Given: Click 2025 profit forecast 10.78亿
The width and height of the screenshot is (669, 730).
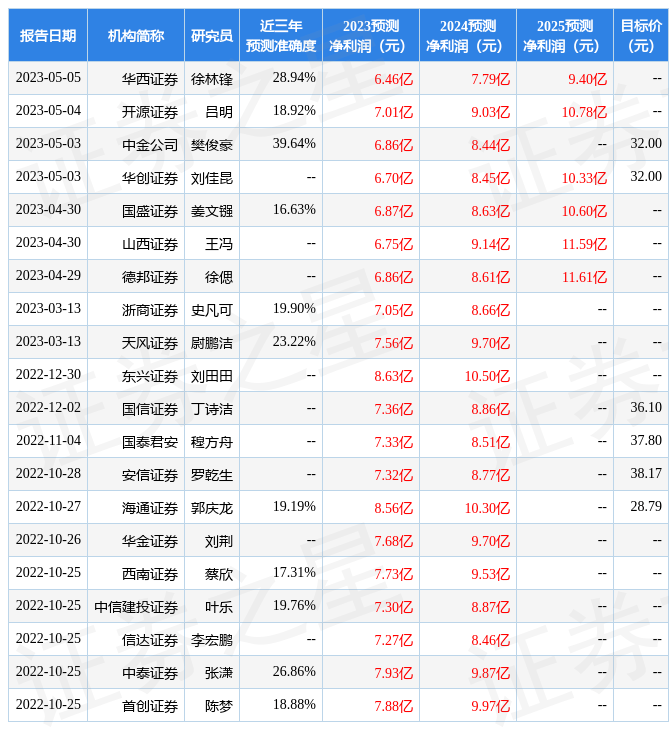Looking at the screenshot, I should click(585, 112).
